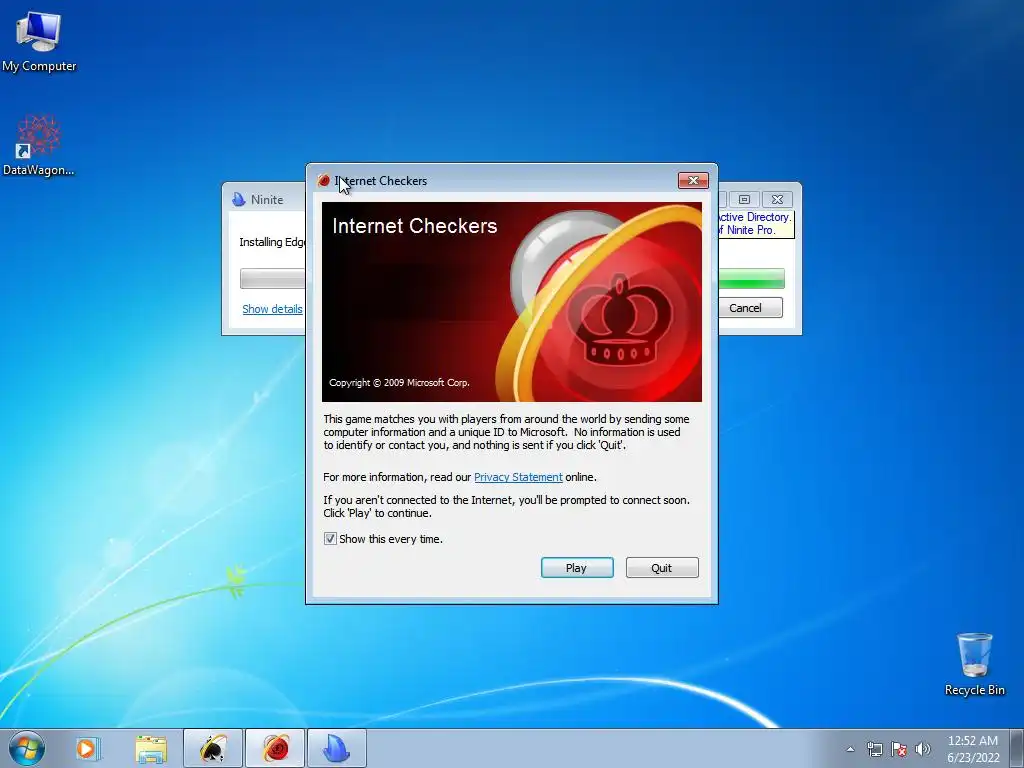The width and height of the screenshot is (1024, 768).
Task: Switch to Internet Checkers taskbar button
Action: (x=275, y=748)
